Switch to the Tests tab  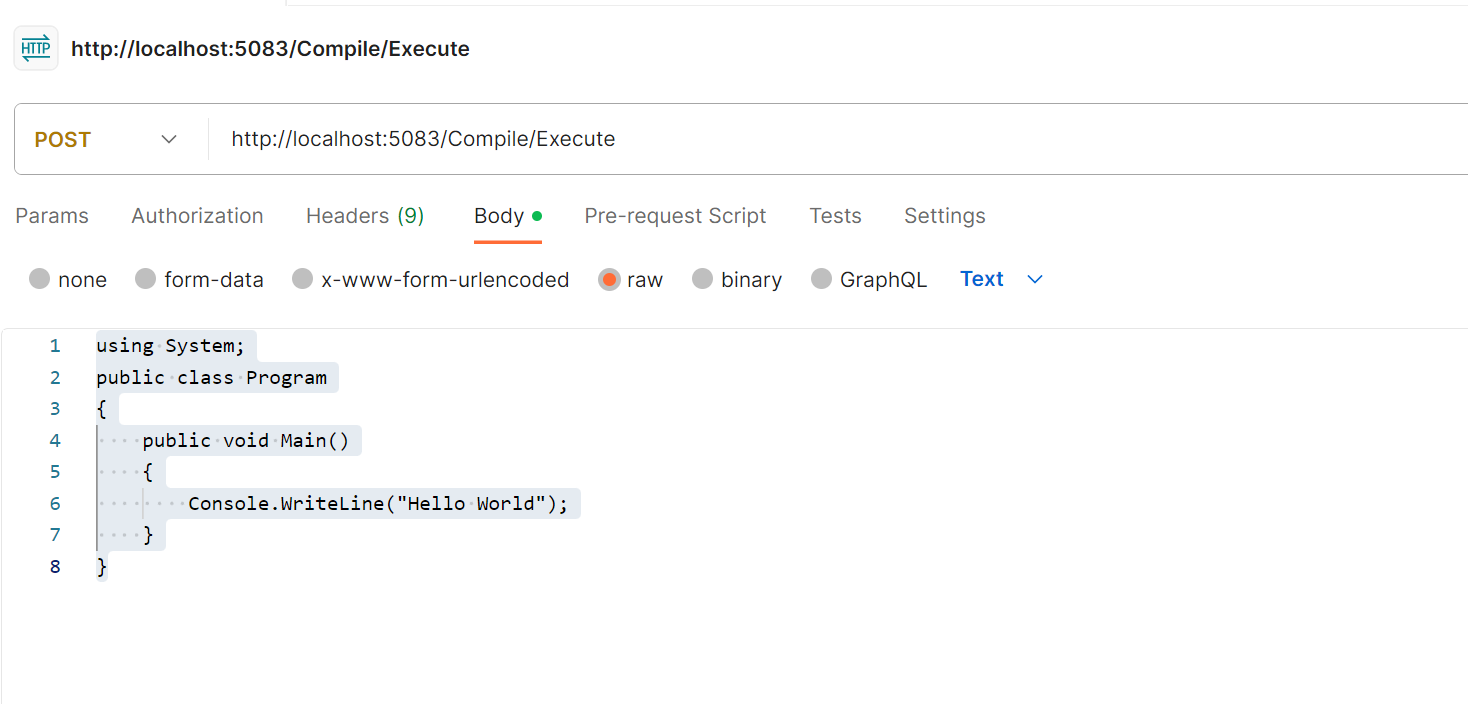835,216
